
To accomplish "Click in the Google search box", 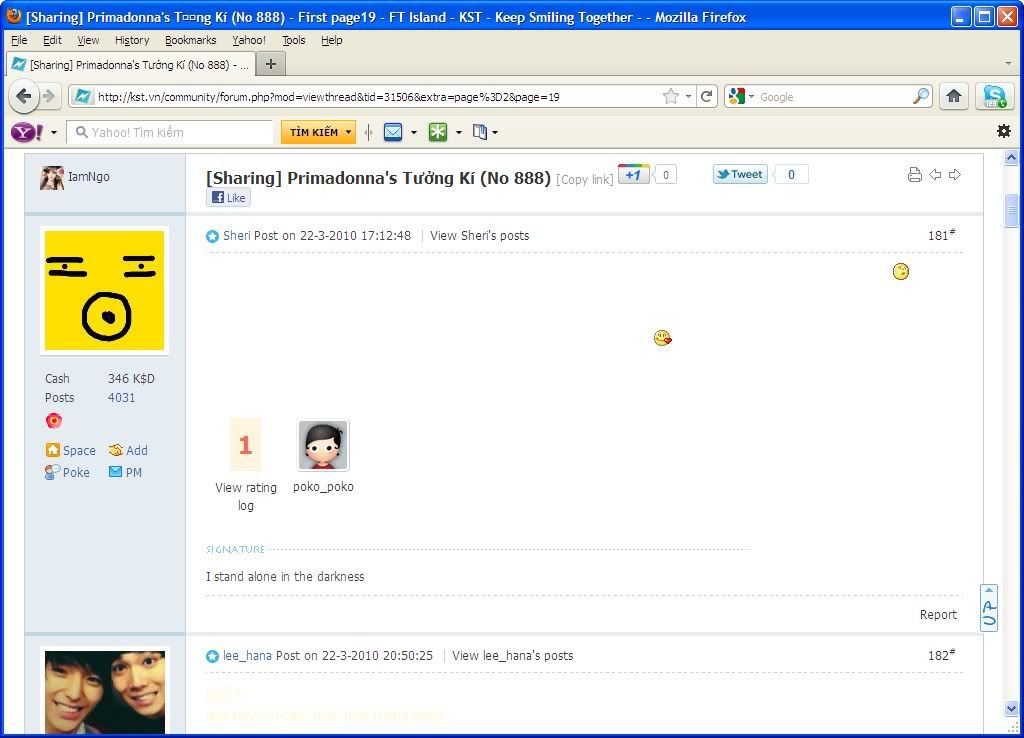I will coord(834,97).
